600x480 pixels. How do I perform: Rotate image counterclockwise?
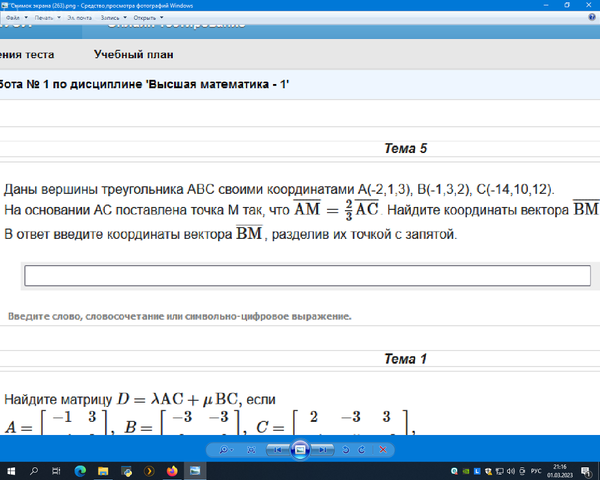point(346,450)
